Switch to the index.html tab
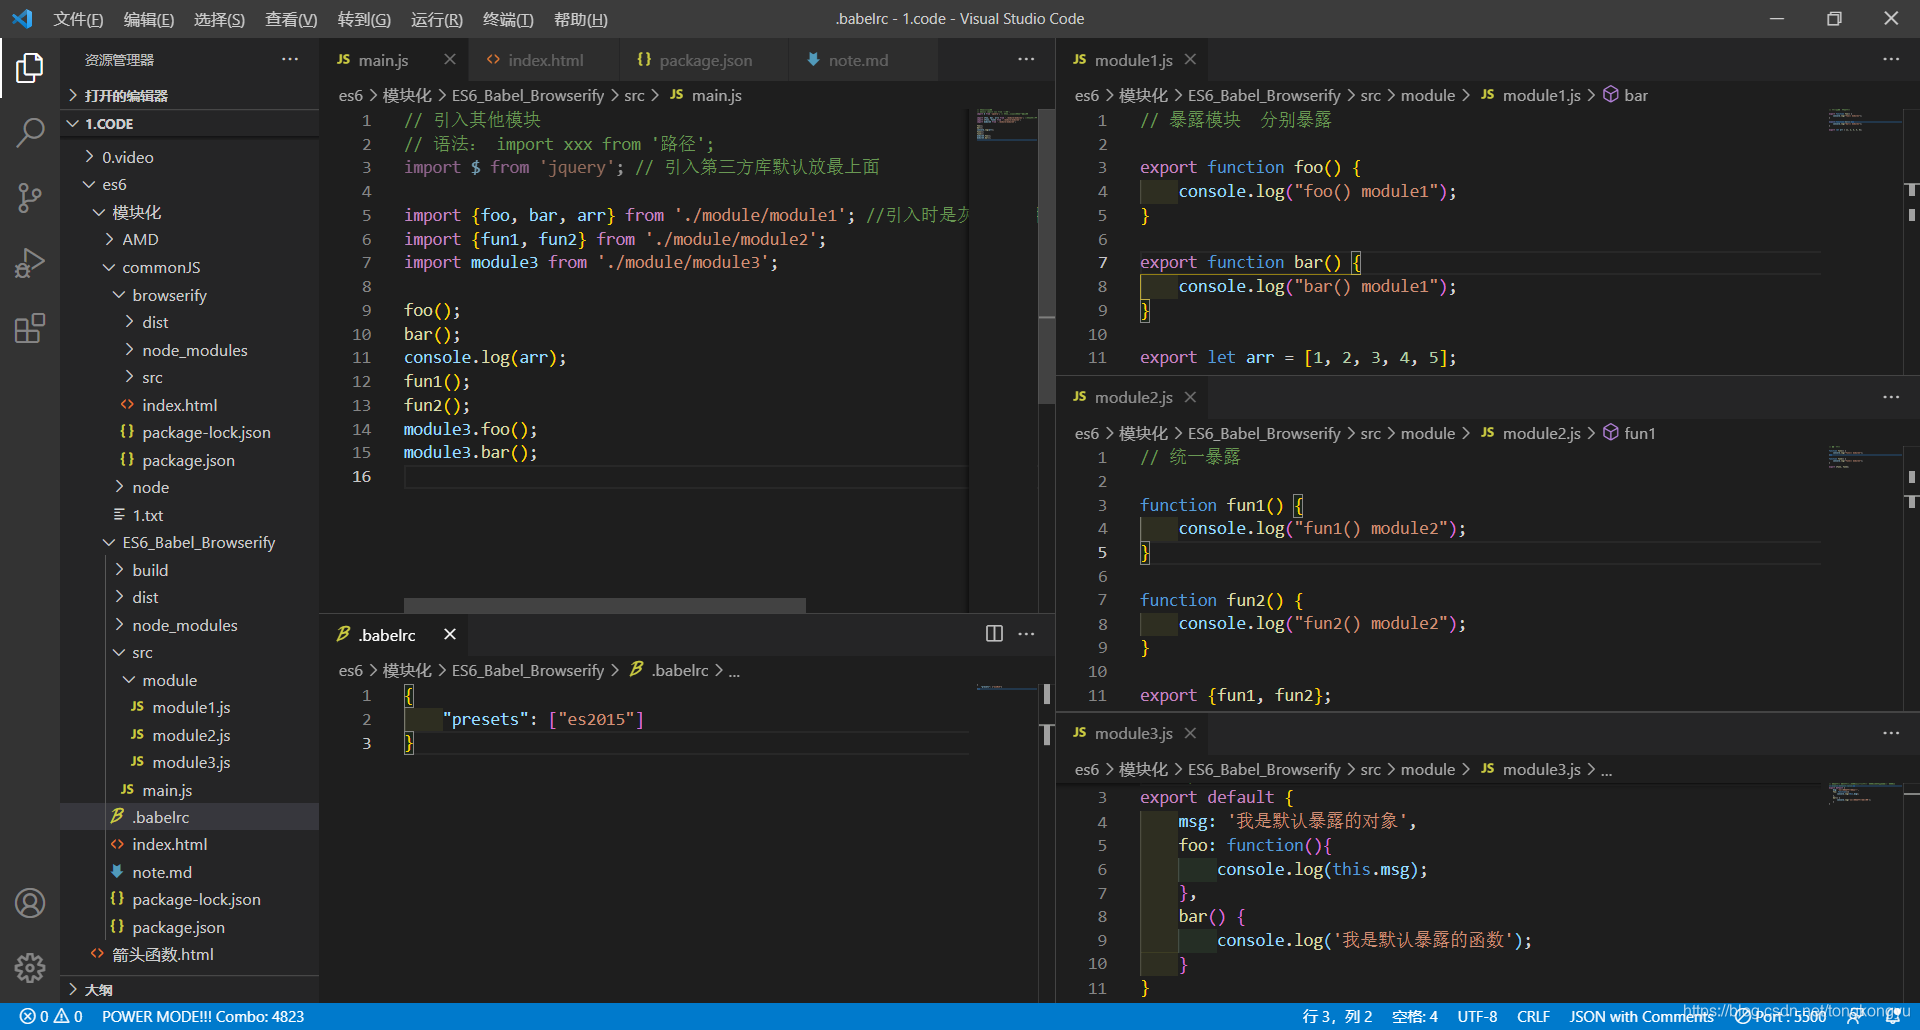 coord(544,60)
